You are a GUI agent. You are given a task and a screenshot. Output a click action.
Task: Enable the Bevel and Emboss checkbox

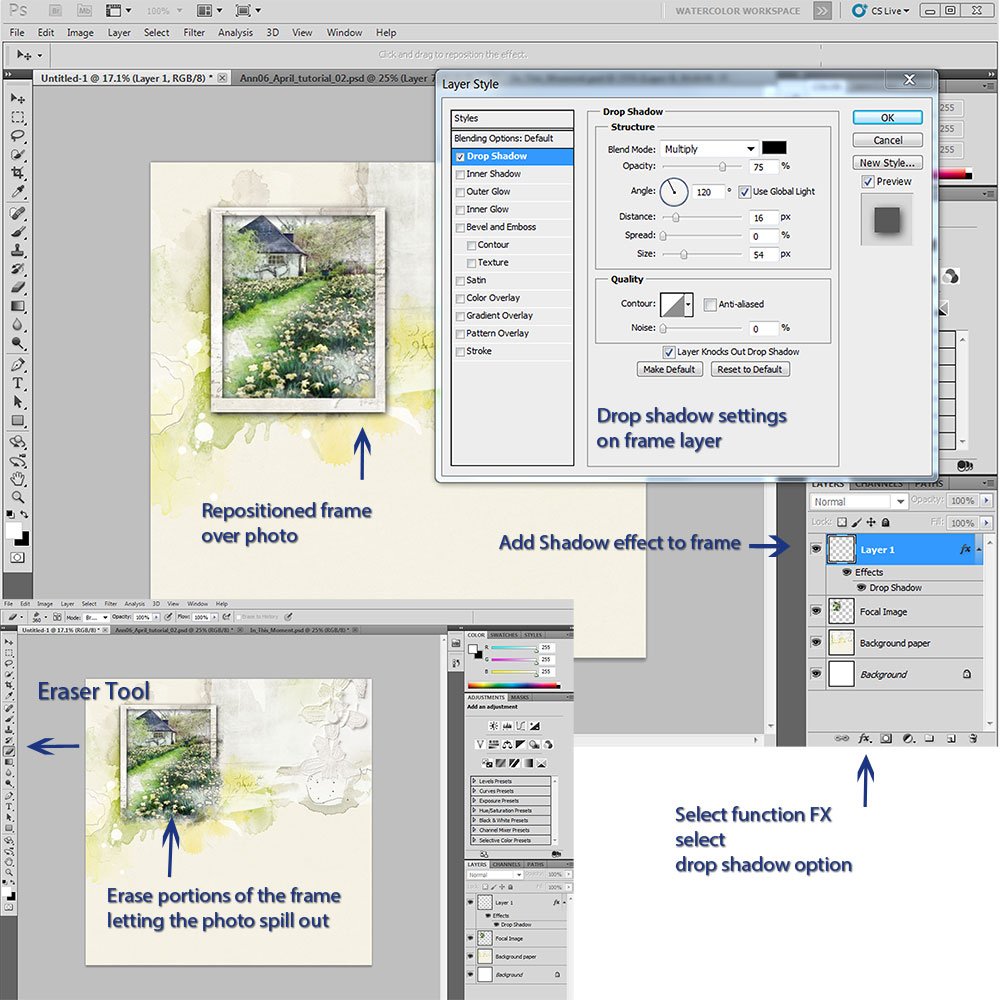(460, 228)
